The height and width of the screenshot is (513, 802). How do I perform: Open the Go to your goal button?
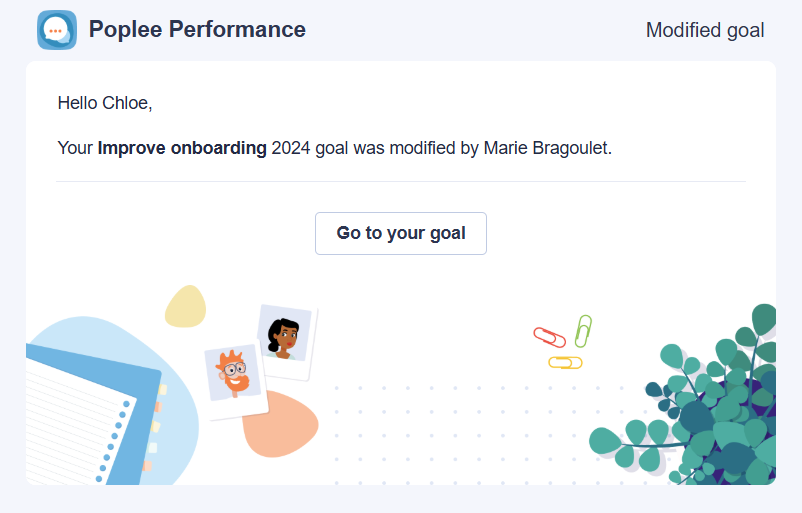pyautogui.click(x=400, y=233)
